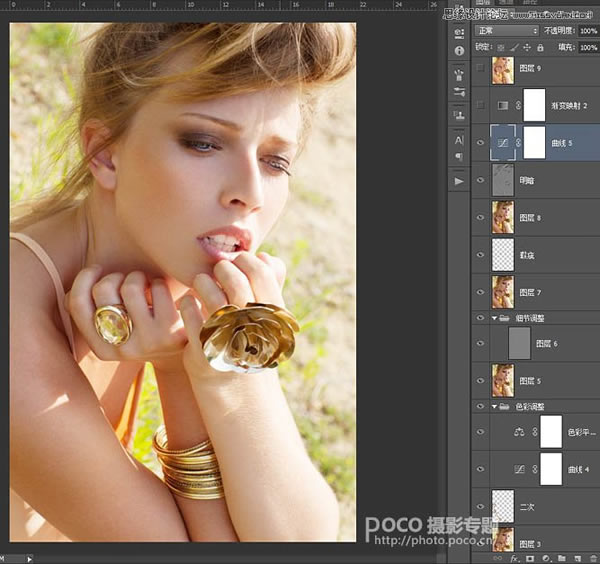The width and height of the screenshot is (600, 564).
Task: Link layers icon at panel bottom
Action: (497, 559)
